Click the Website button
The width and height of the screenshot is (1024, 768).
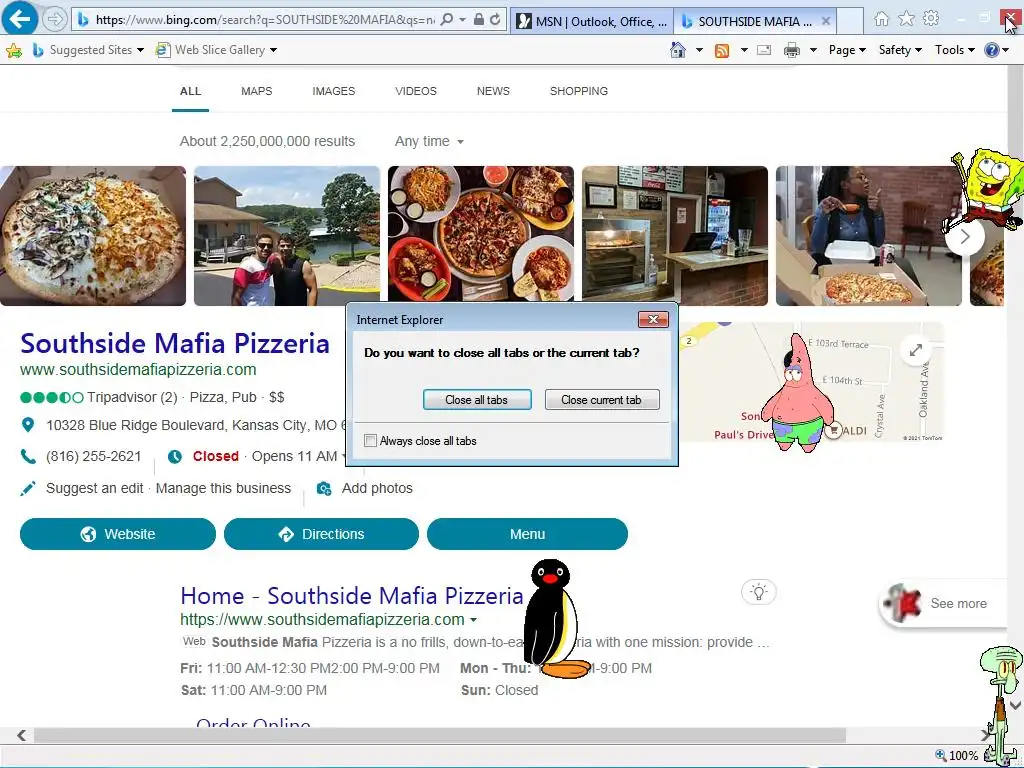click(x=118, y=534)
